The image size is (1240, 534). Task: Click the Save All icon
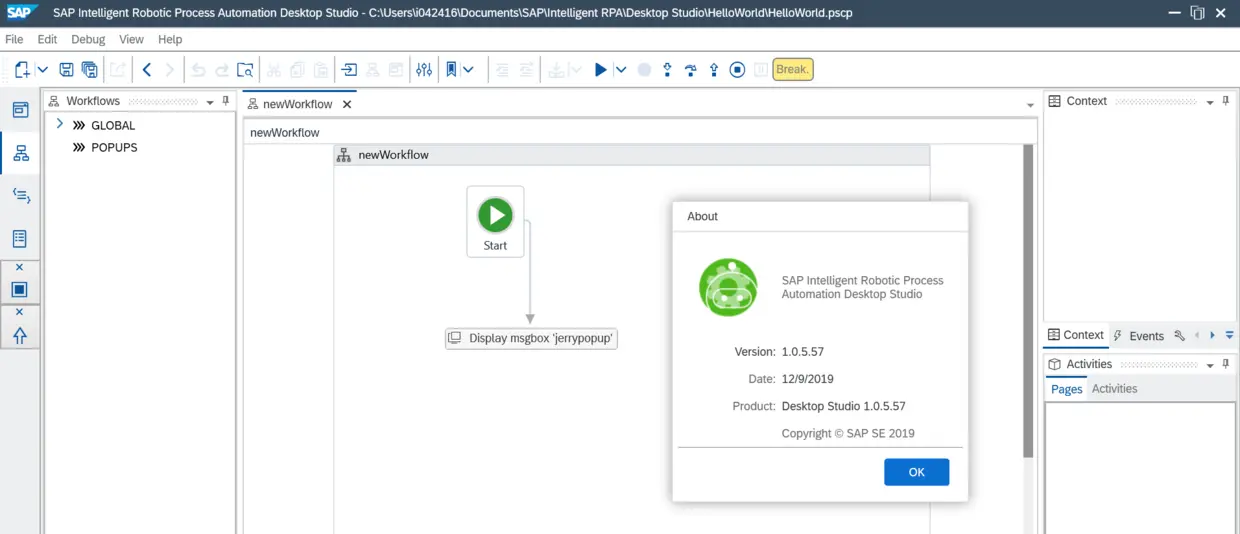90,70
